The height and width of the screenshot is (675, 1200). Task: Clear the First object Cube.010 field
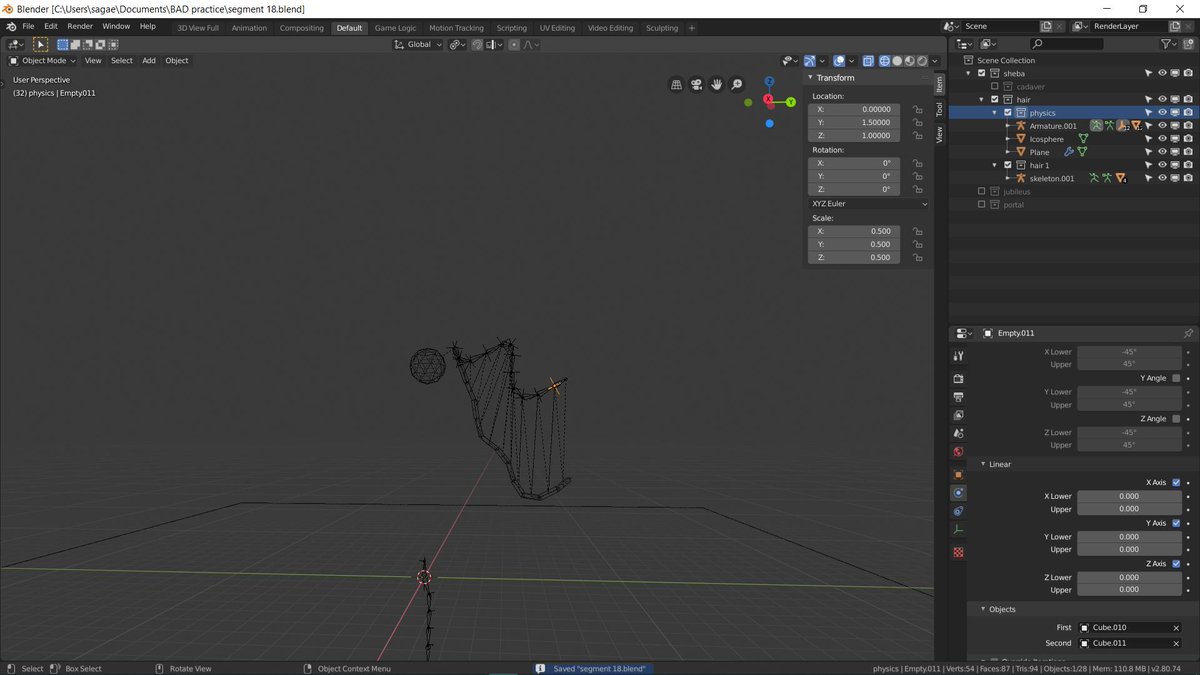pyautogui.click(x=1176, y=628)
